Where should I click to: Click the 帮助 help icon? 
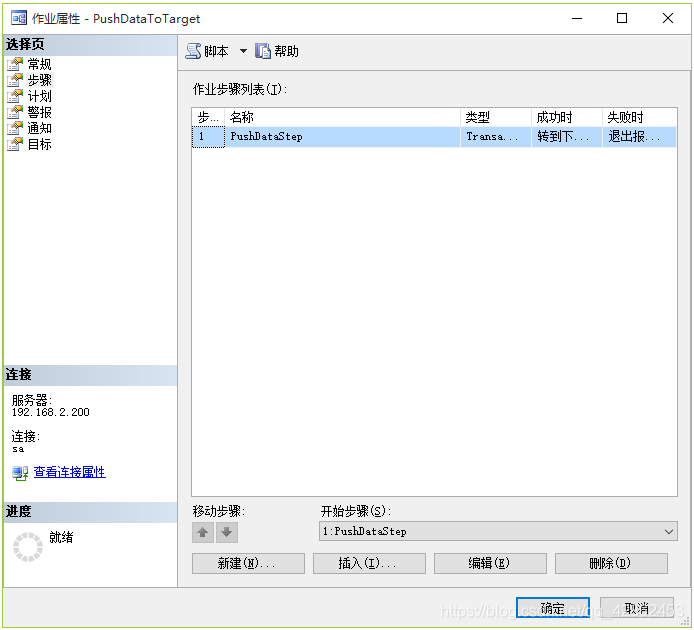(262, 51)
